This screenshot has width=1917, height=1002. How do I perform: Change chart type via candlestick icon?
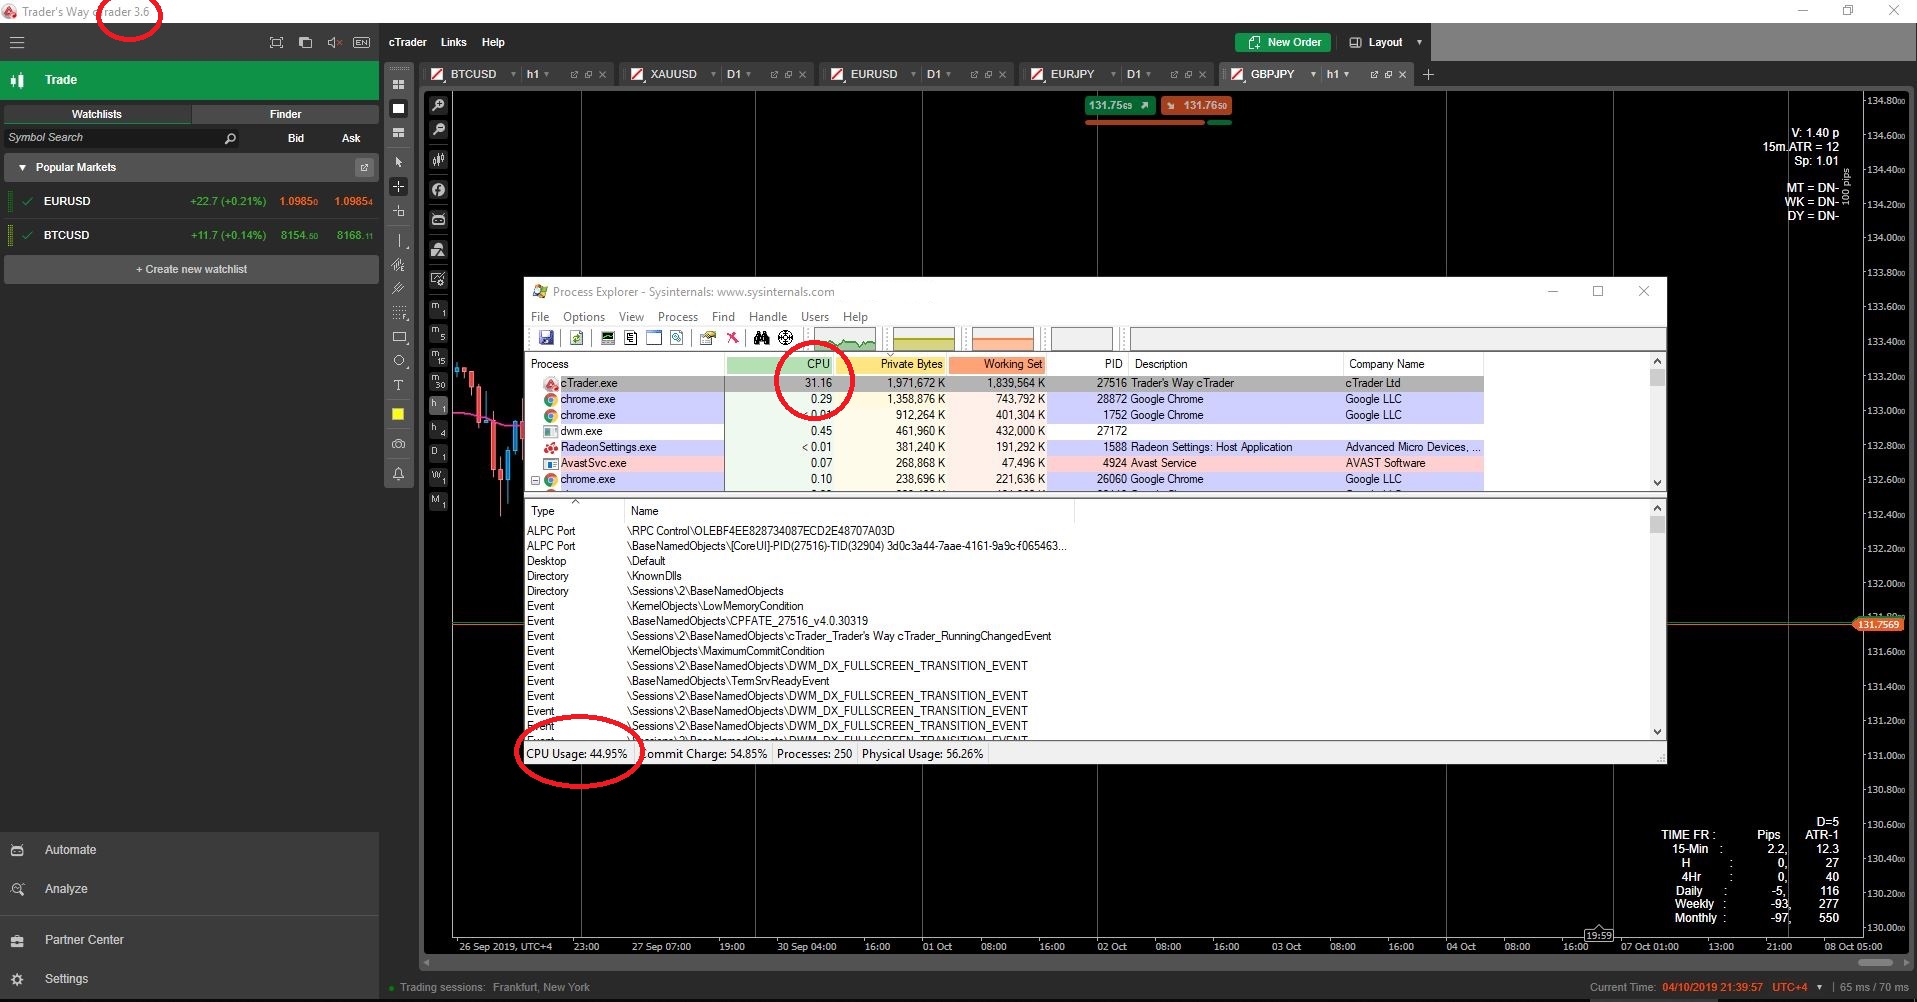tap(438, 160)
